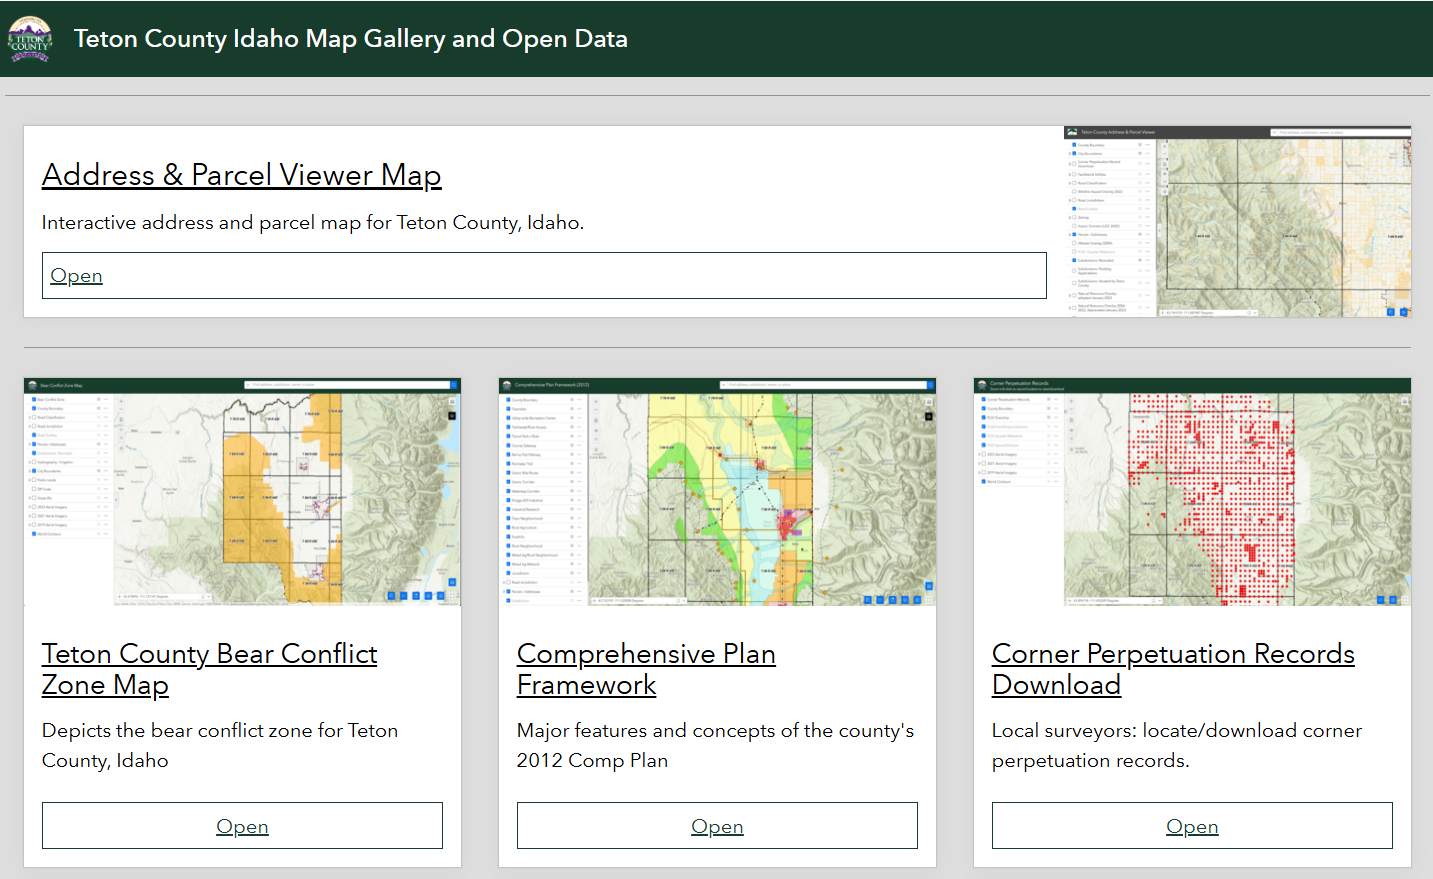Open the Address & Parcel Viewer Map title link
The image size is (1433, 879).
[x=241, y=175]
